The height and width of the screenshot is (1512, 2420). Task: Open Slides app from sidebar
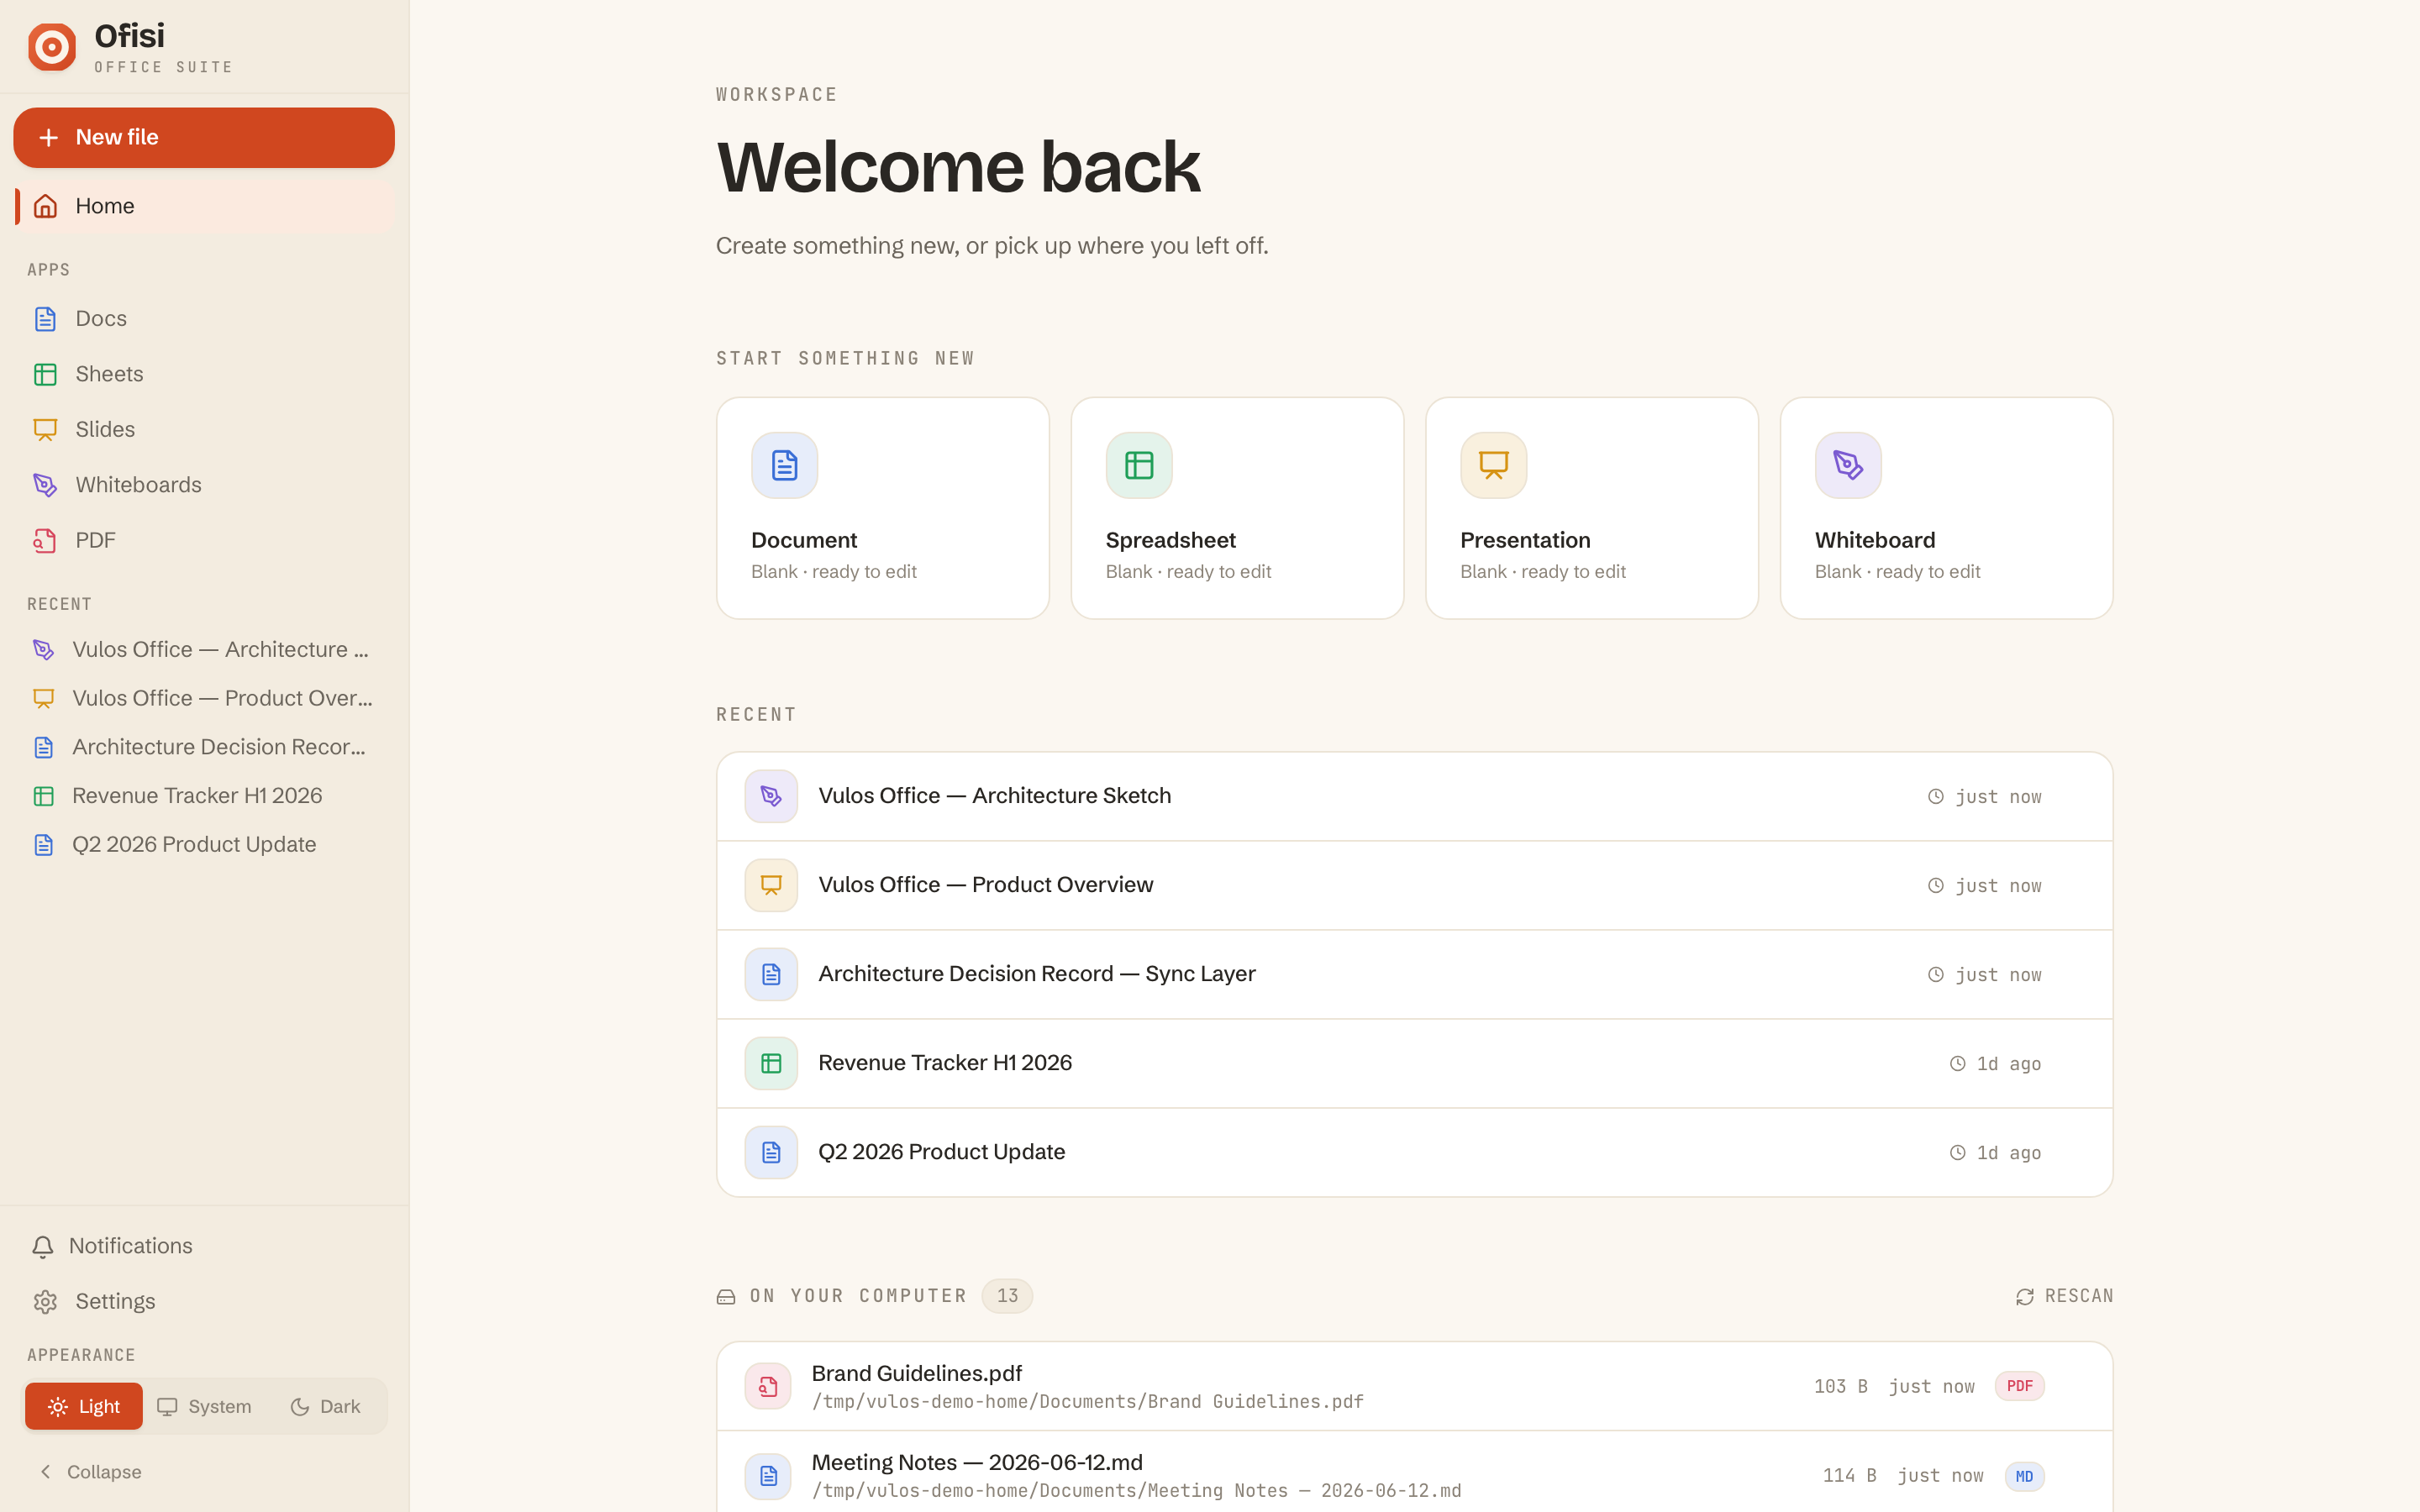pos(204,429)
